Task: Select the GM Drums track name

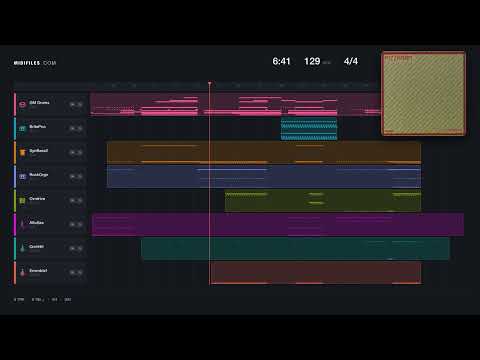Action: point(39,102)
